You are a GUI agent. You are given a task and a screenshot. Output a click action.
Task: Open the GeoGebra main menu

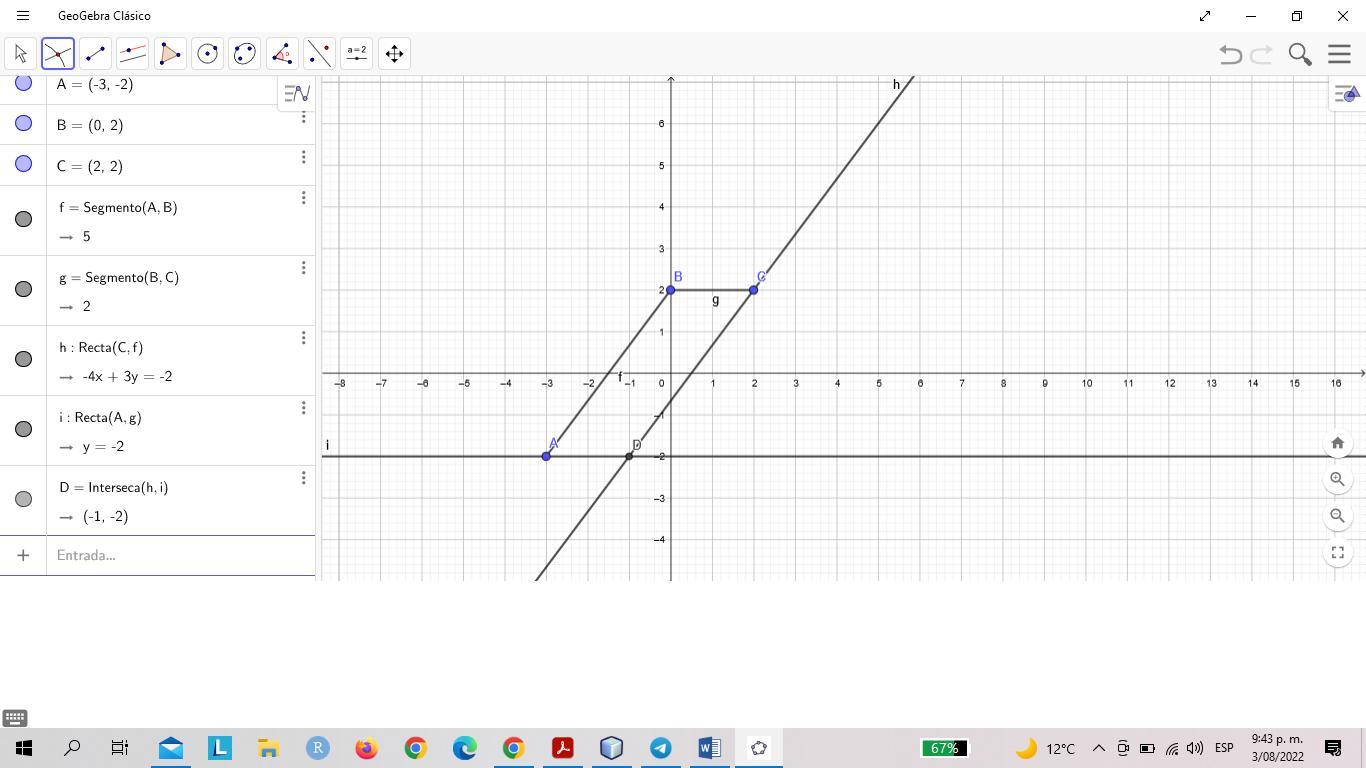click(1339, 54)
